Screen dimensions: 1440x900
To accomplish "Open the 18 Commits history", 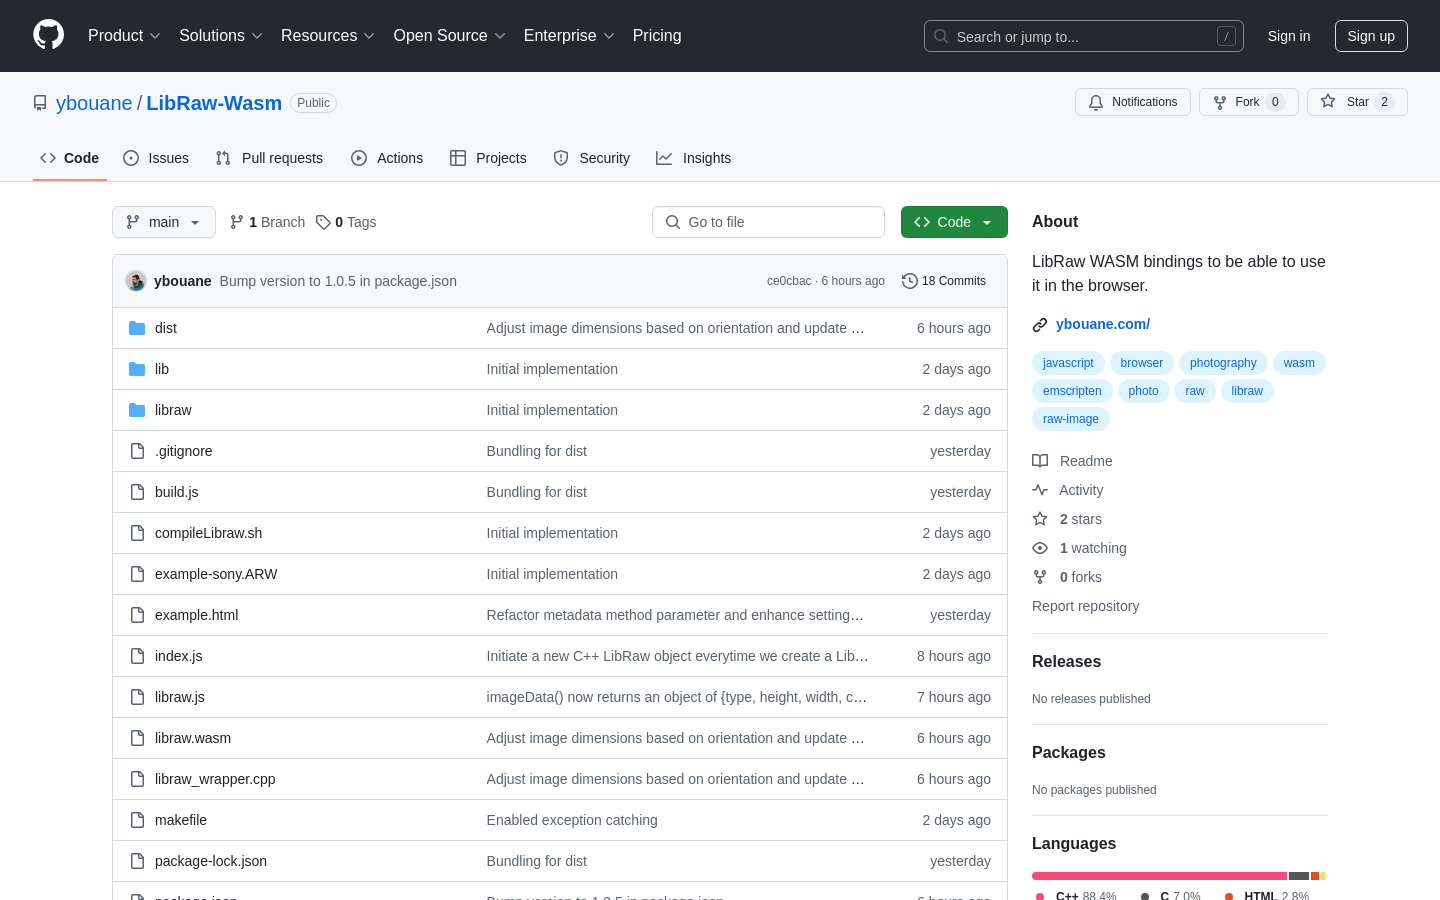I will click(x=944, y=281).
